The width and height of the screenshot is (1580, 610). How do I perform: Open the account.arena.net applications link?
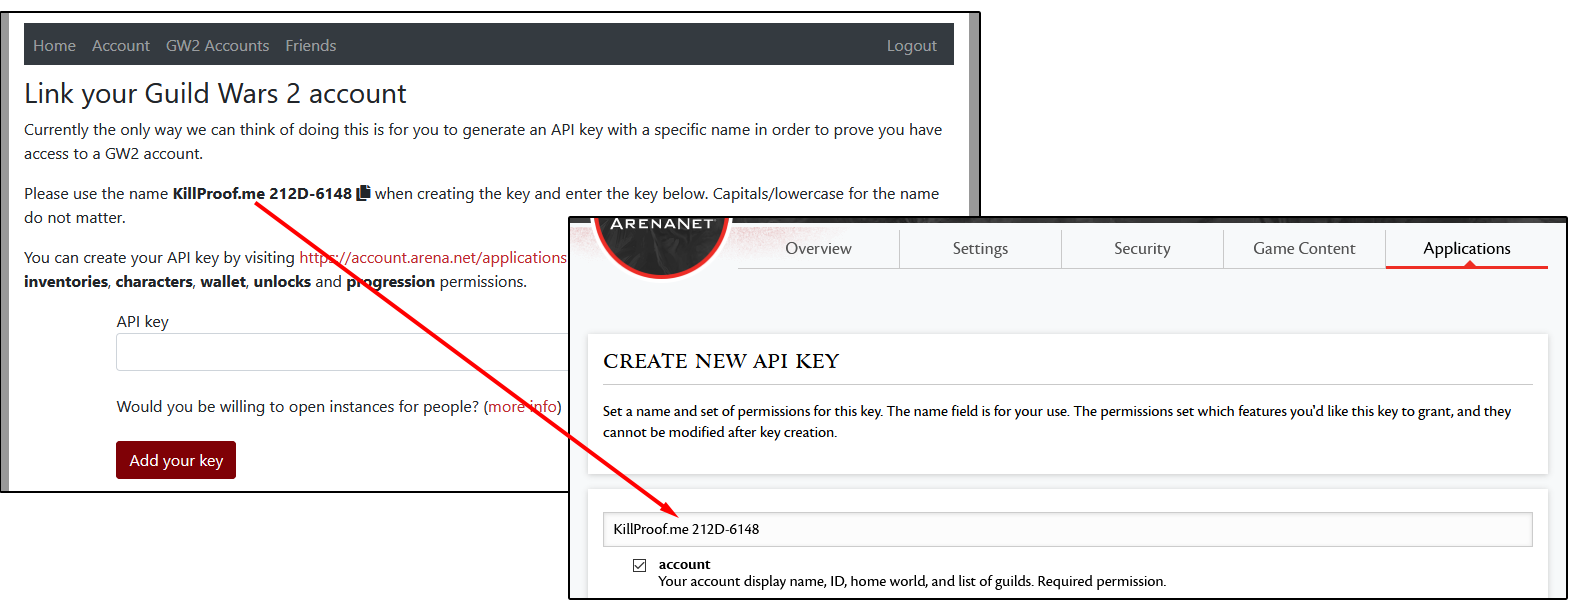pos(433,258)
